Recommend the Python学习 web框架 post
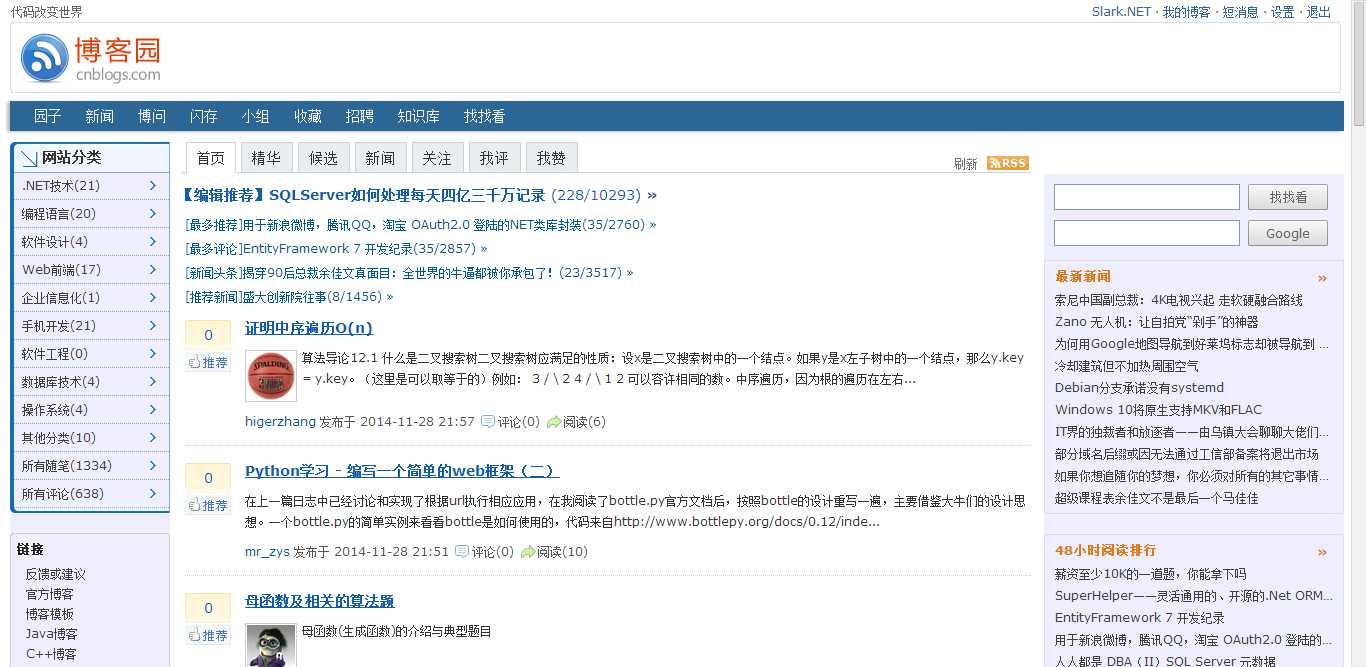 click(x=209, y=505)
